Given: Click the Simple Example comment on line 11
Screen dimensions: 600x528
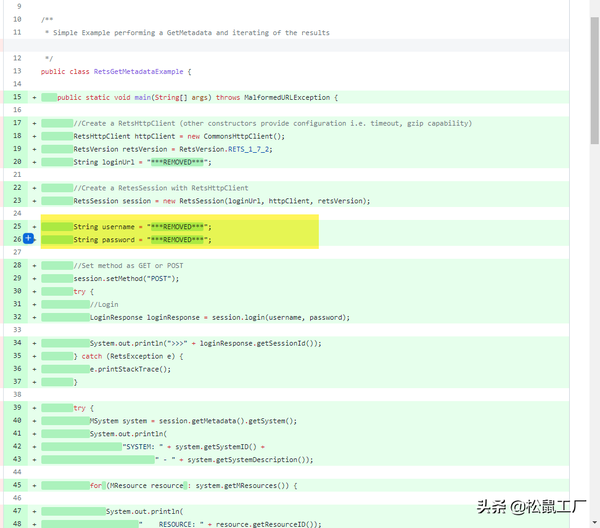Looking at the screenshot, I should (187, 32).
